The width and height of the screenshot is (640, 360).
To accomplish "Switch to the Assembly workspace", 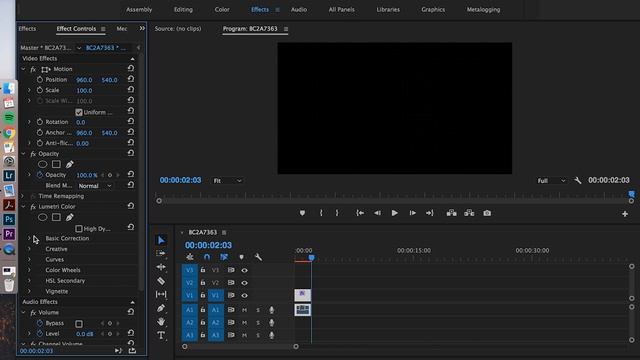I will point(139,9).
